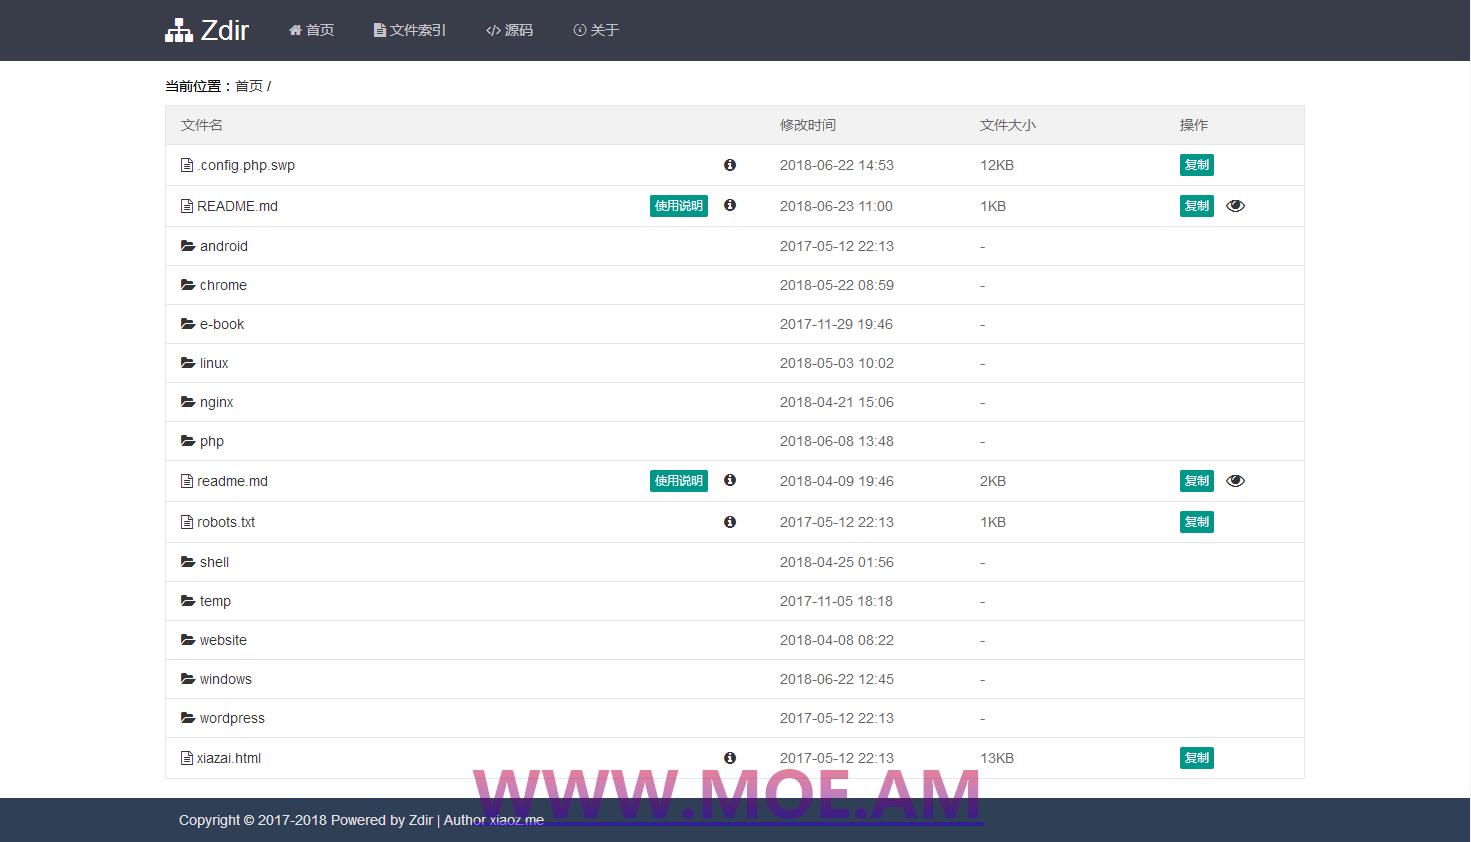The width and height of the screenshot is (1471, 842).
Task: Click the 2KB size of readme.md
Action: pos(993,481)
